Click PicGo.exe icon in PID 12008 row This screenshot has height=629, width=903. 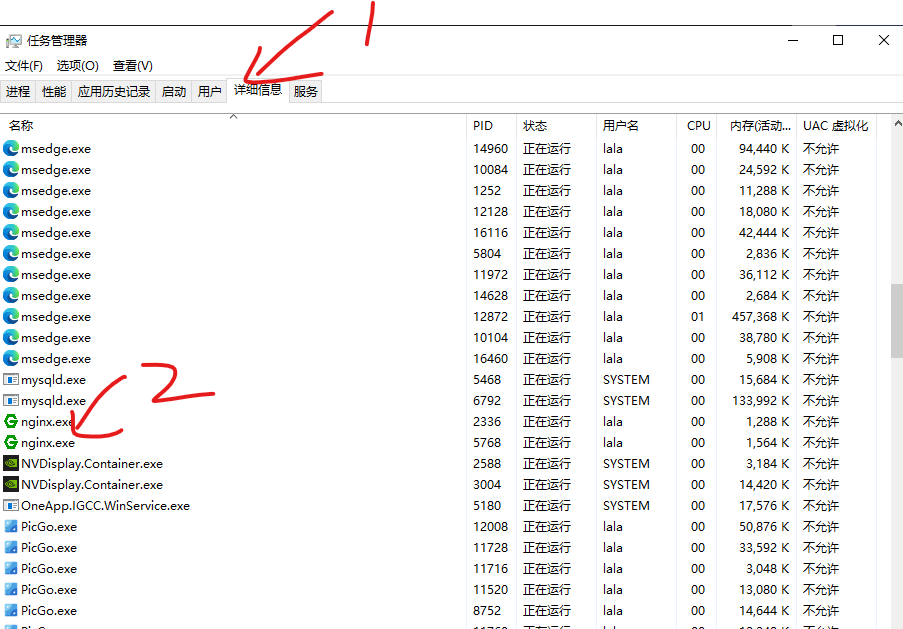tap(11, 526)
